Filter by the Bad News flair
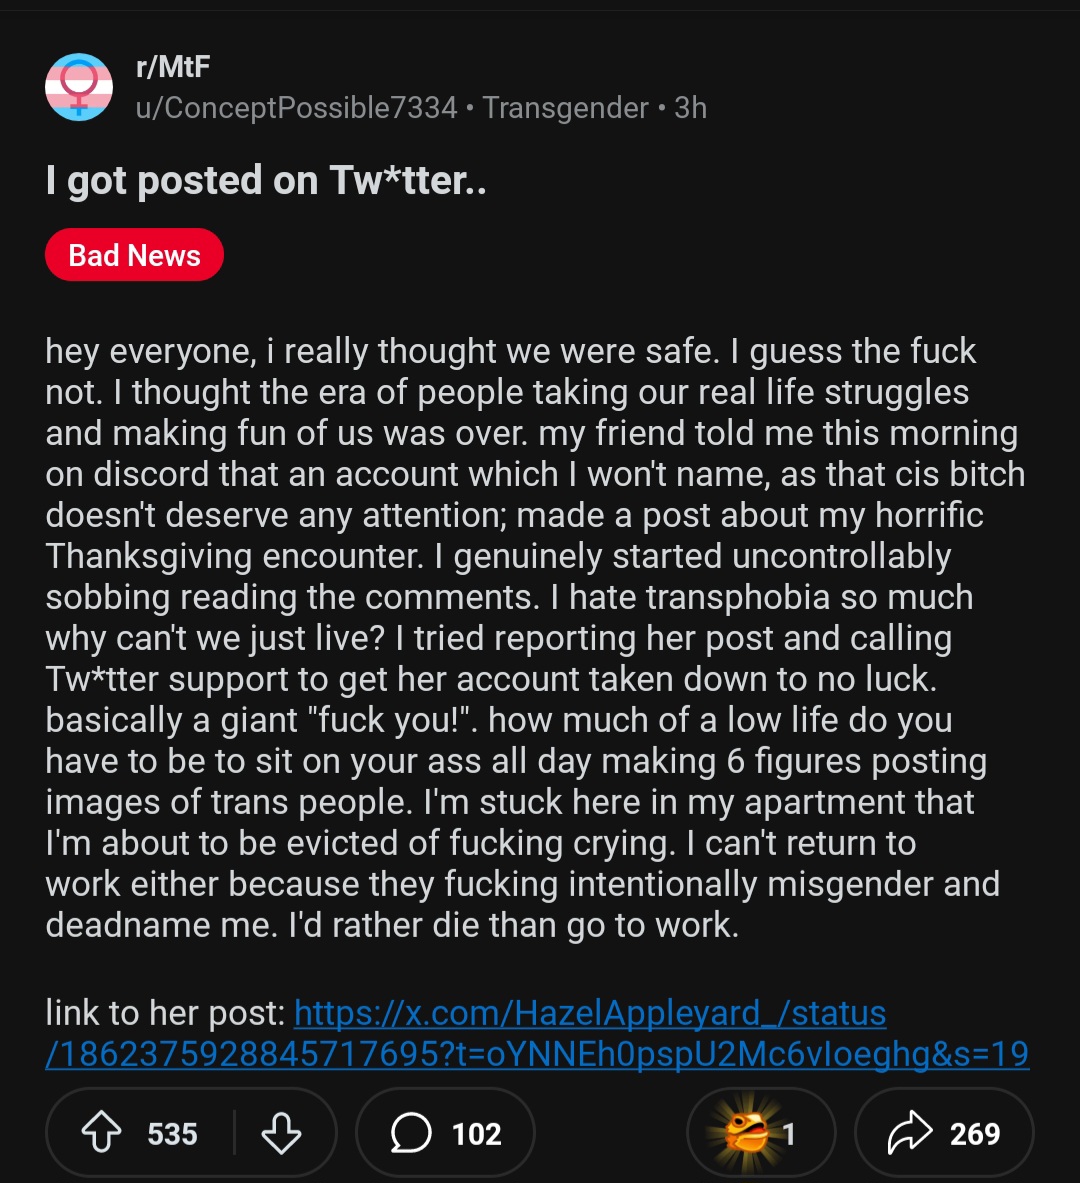 click(134, 256)
